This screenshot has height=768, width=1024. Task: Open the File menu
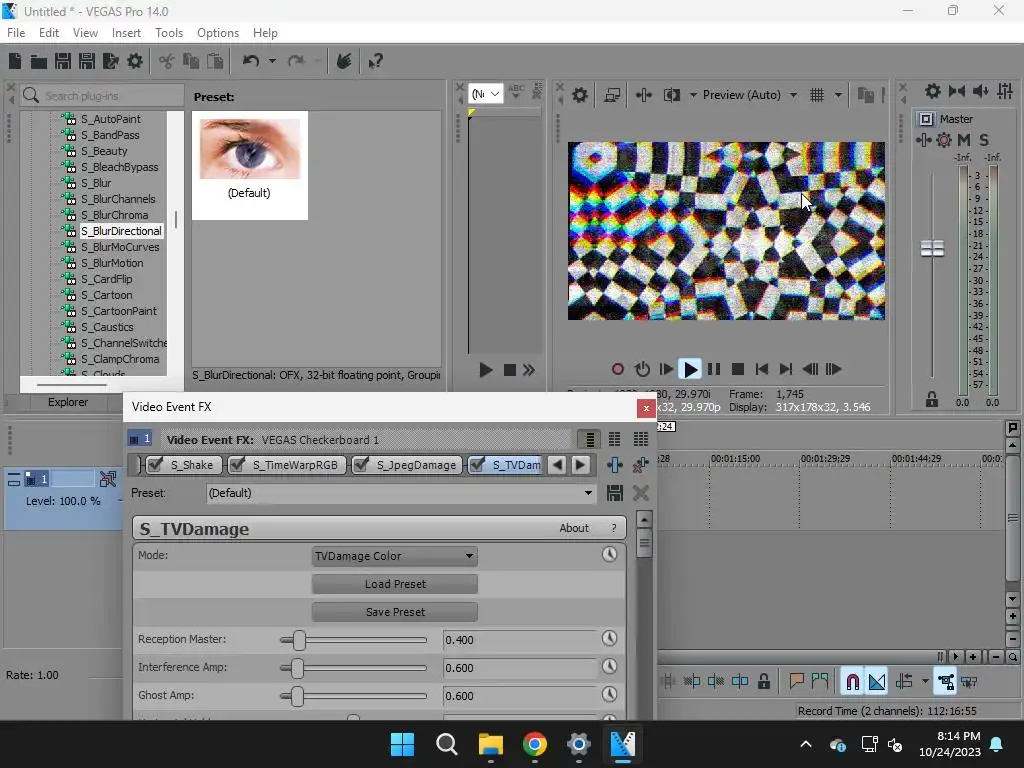(16, 33)
